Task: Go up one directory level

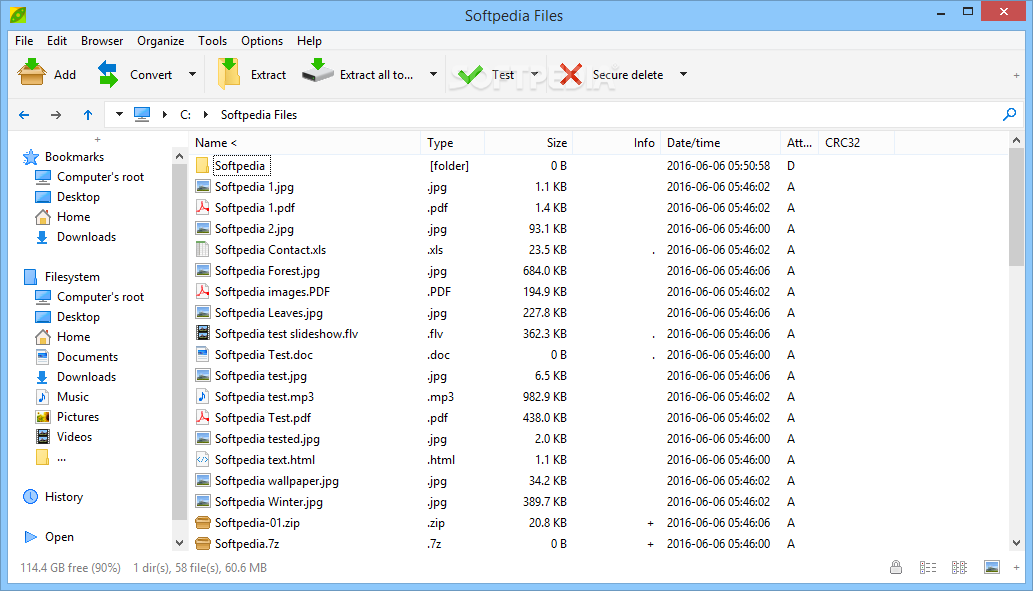Action: [x=88, y=115]
